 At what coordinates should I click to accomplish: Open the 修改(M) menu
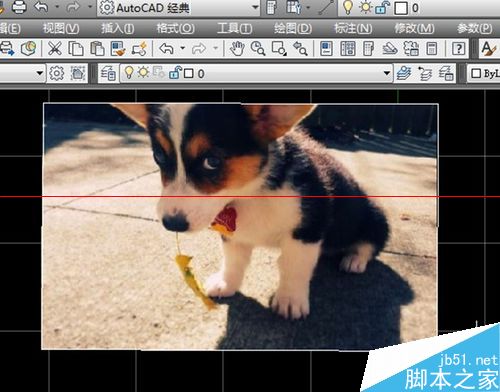pyautogui.click(x=414, y=29)
